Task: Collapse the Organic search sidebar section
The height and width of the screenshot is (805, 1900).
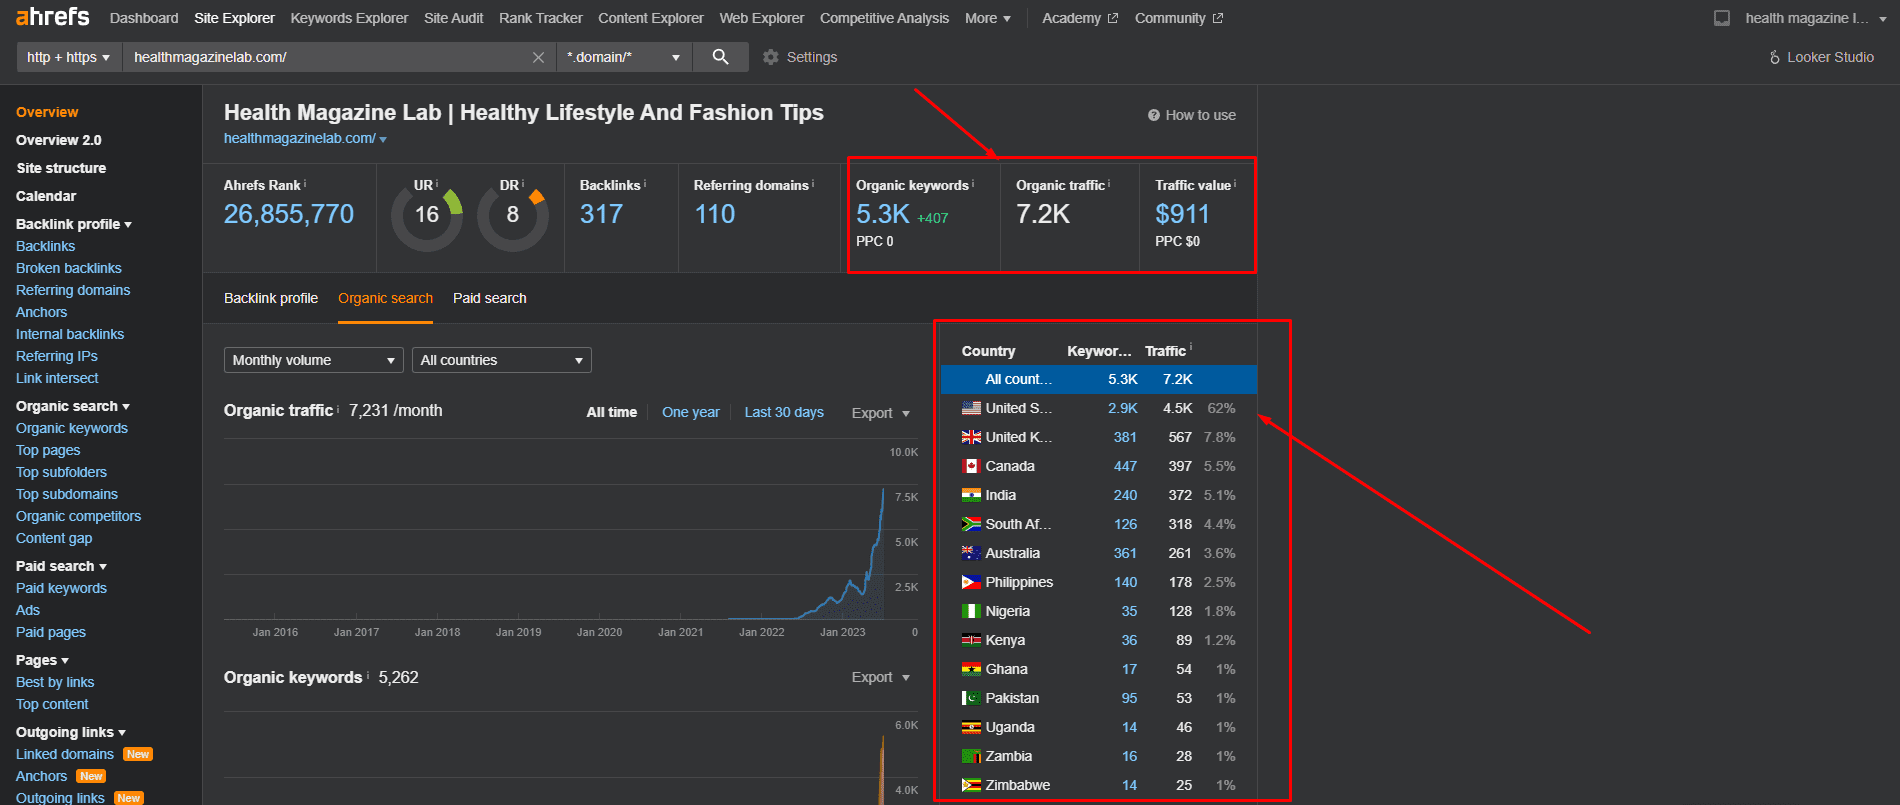Action: coord(73,406)
